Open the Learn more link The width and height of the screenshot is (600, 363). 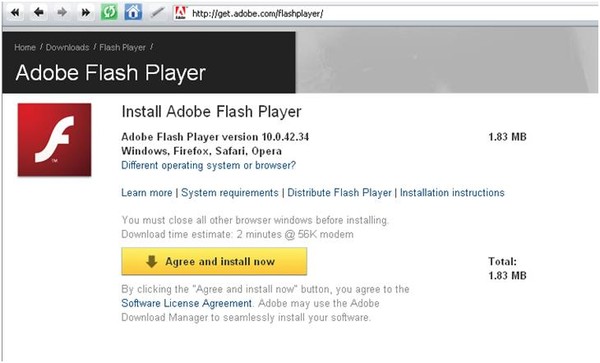[x=147, y=192]
